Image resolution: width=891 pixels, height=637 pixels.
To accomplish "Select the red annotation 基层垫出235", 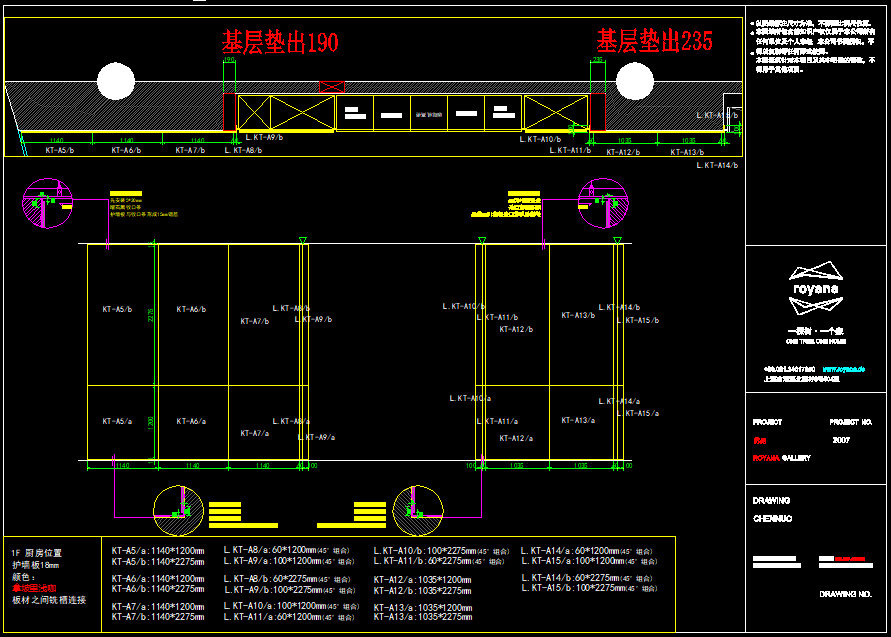I will 654,40.
